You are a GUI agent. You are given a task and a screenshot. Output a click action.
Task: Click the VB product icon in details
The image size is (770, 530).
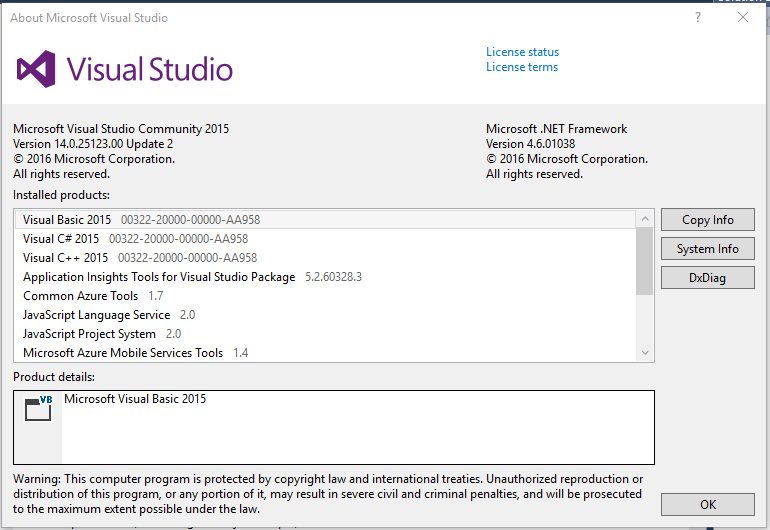[x=38, y=408]
